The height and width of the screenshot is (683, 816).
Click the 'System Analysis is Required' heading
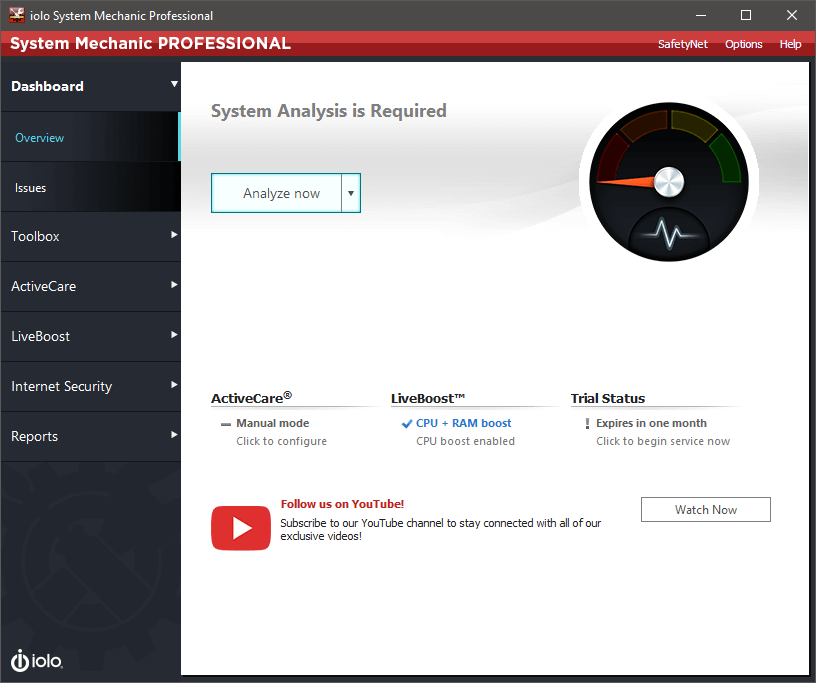pyautogui.click(x=328, y=111)
